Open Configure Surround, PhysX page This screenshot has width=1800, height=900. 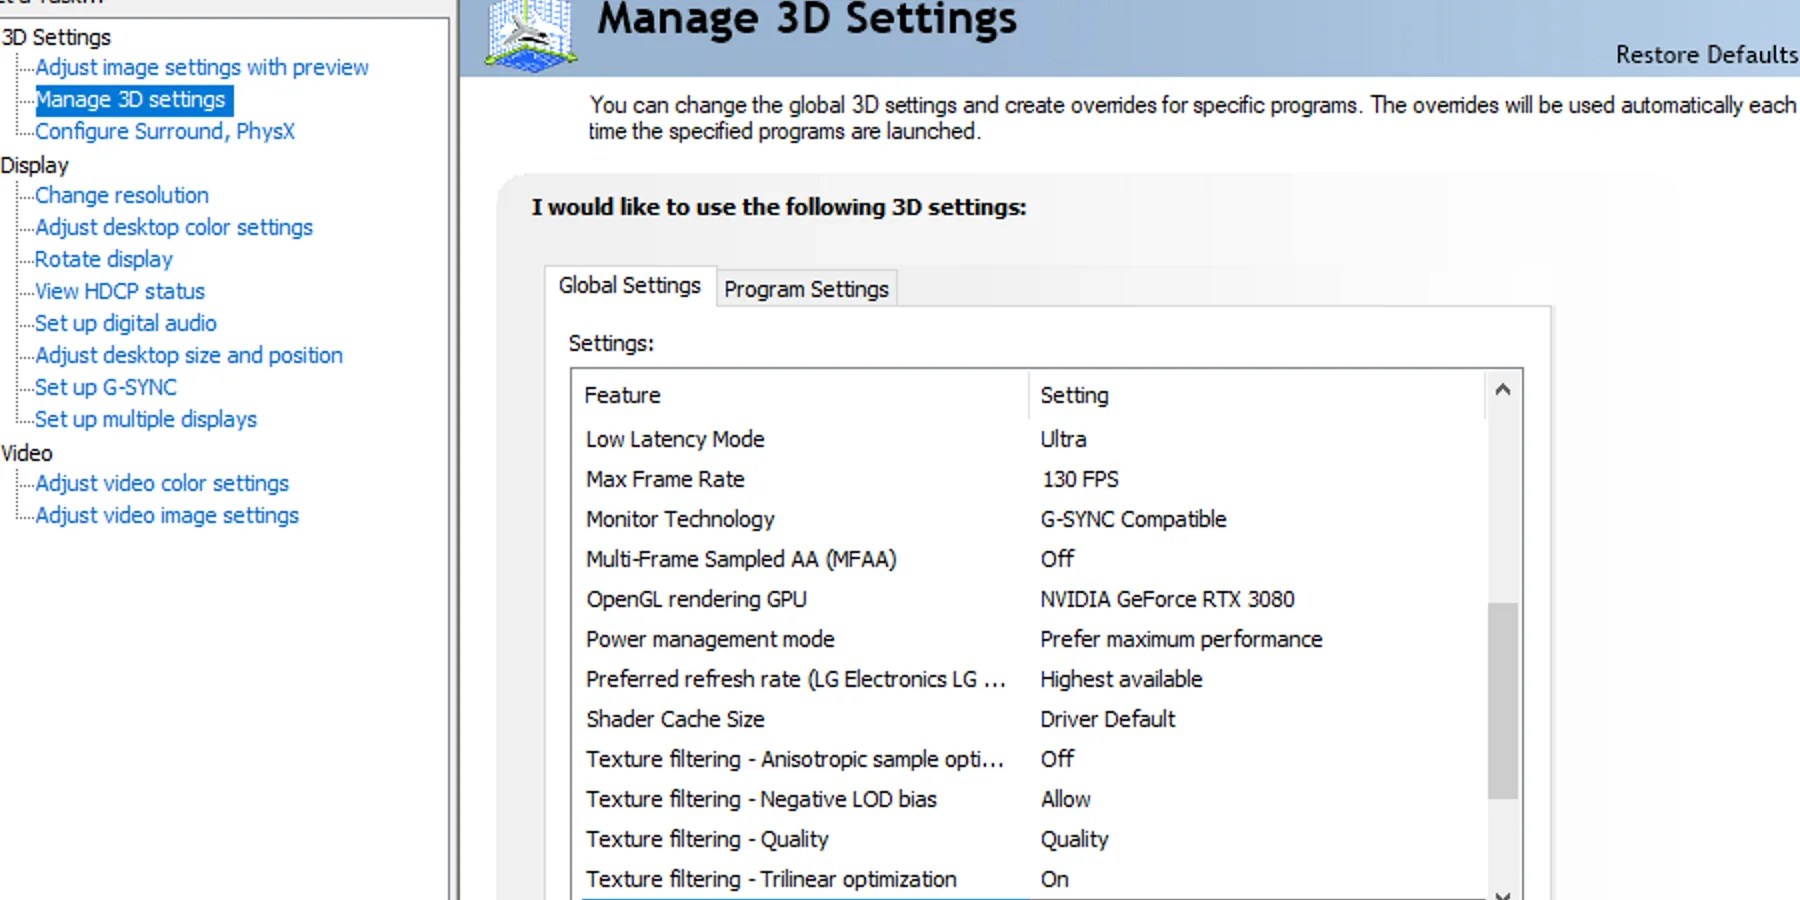165,132
